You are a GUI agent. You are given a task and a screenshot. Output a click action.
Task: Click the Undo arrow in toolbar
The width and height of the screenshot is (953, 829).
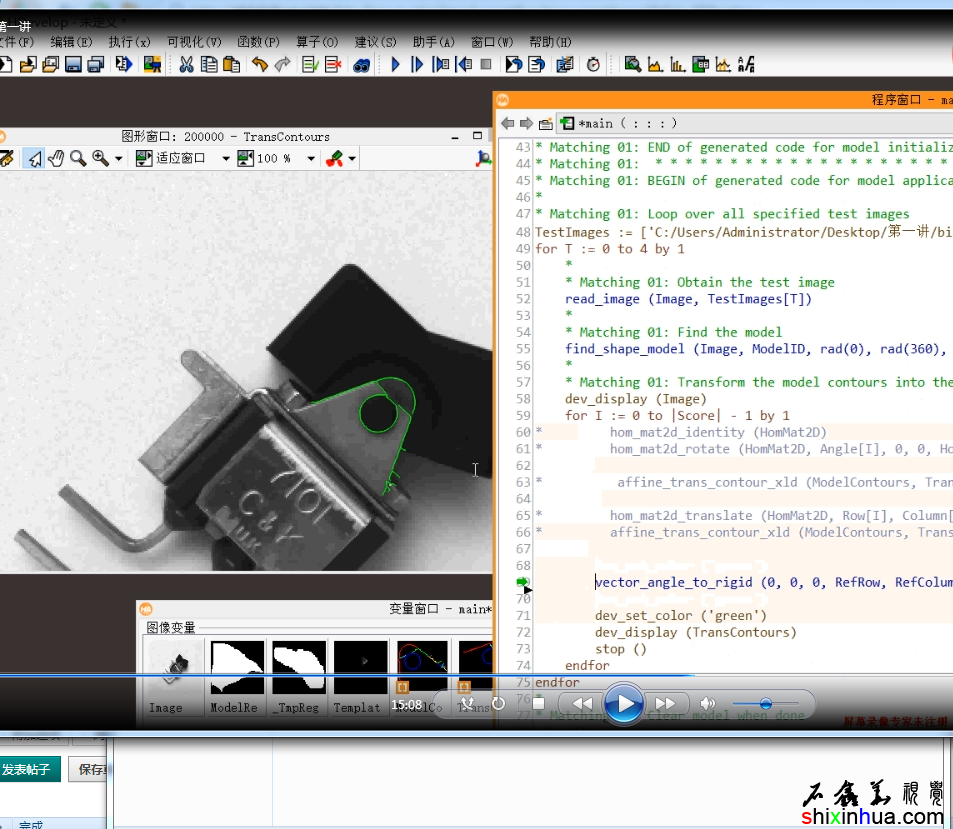[260, 65]
